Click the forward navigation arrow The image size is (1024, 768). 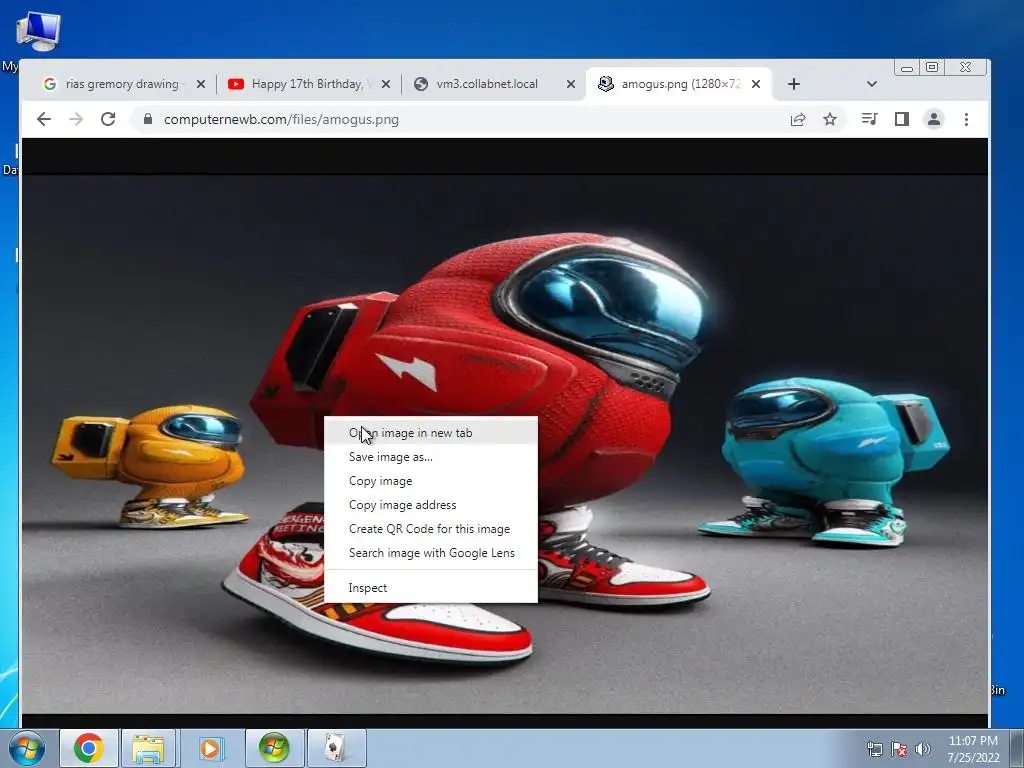[x=76, y=119]
